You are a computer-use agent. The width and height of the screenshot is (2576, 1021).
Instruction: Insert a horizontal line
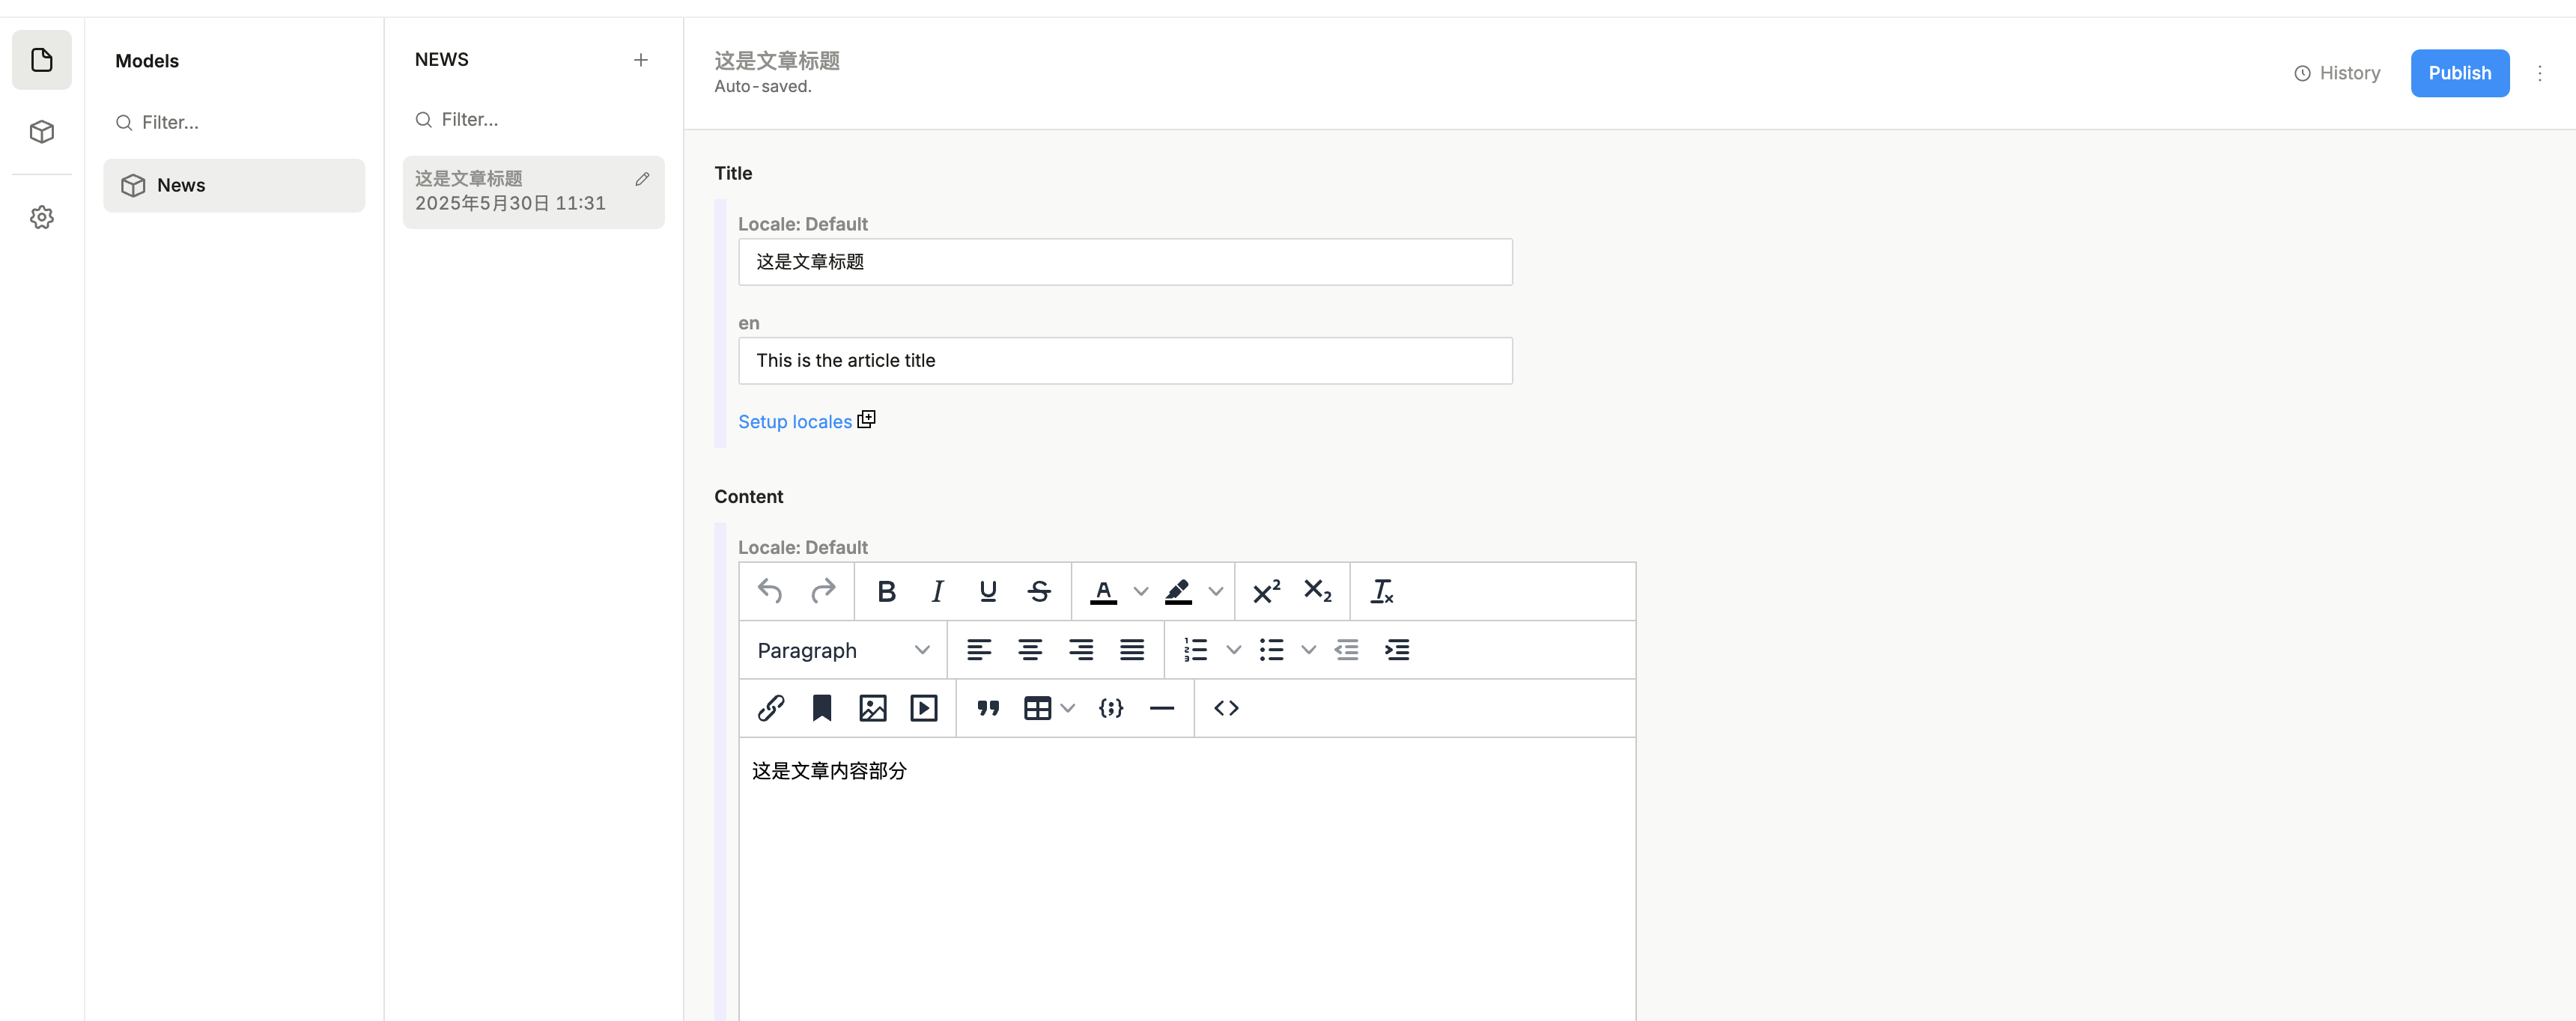(1161, 708)
